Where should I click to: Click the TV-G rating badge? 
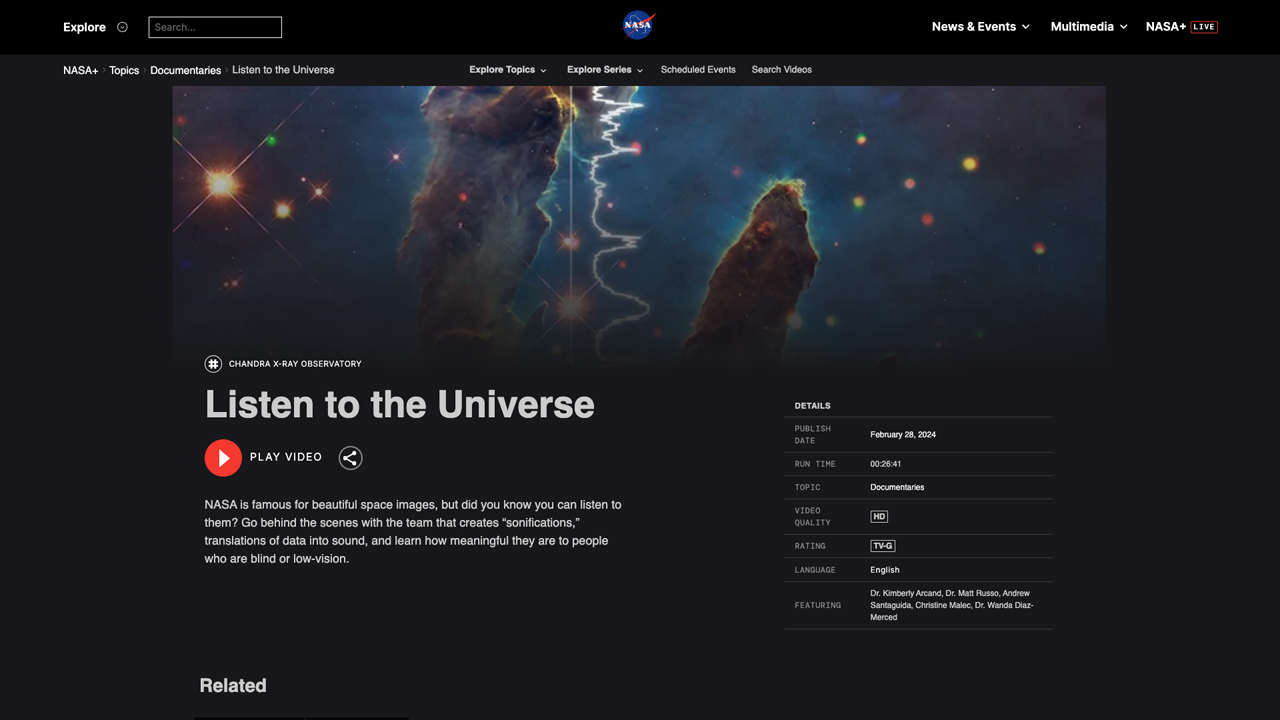coord(883,546)
